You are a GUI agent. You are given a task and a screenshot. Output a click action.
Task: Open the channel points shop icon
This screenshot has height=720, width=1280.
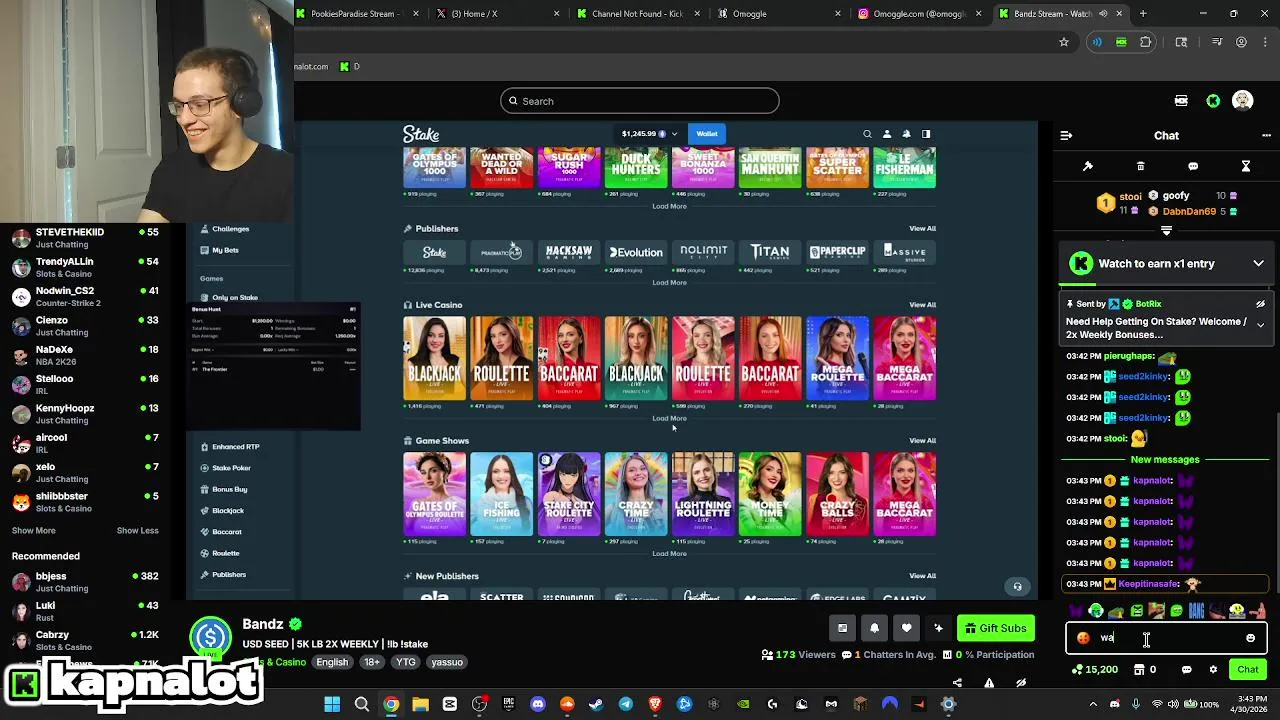point(1139,670)
